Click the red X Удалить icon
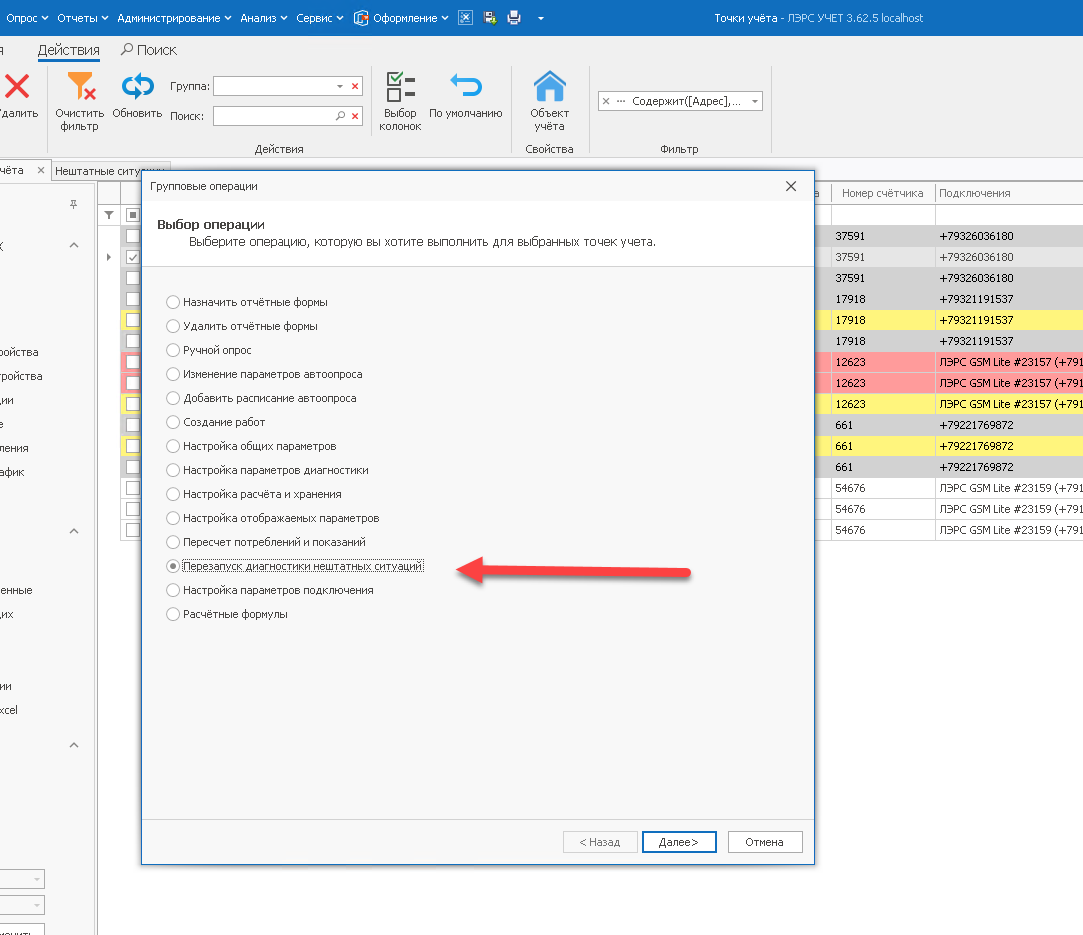Screen dimensions: 1083x935 click(x=17, y=87)
